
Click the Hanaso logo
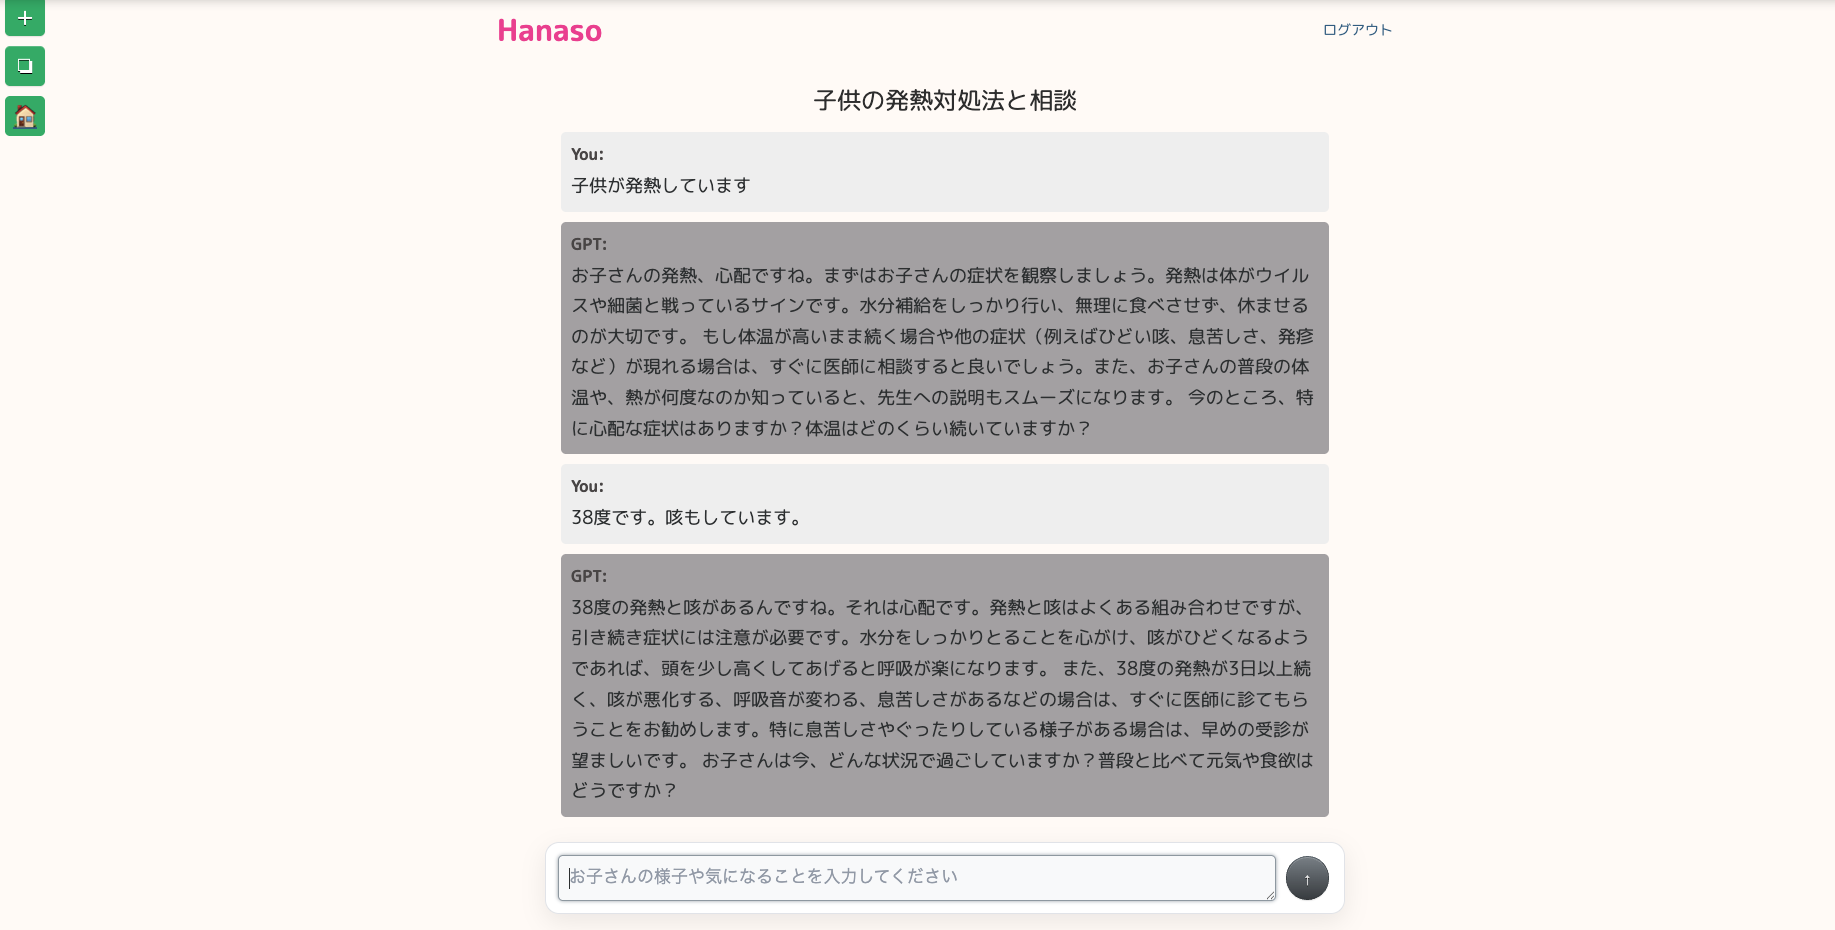[x=550, y=31]
